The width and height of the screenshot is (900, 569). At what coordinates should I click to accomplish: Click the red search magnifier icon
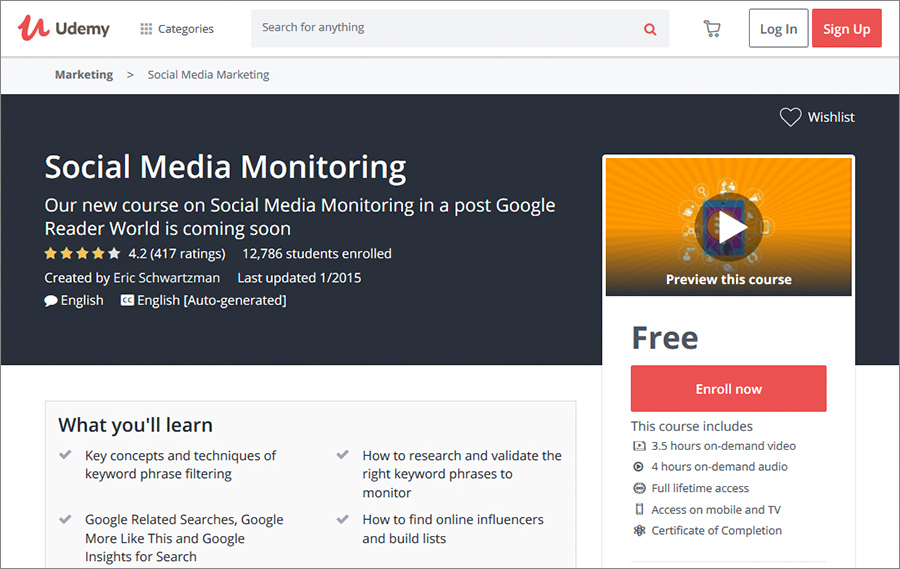(x=650, y=29)
